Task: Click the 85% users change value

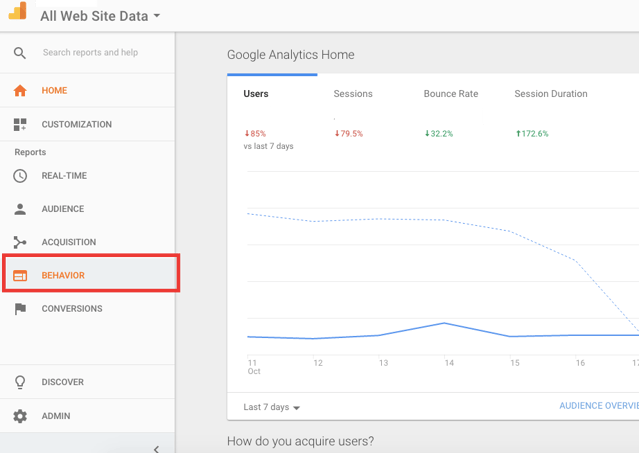Action: (255, 134)
